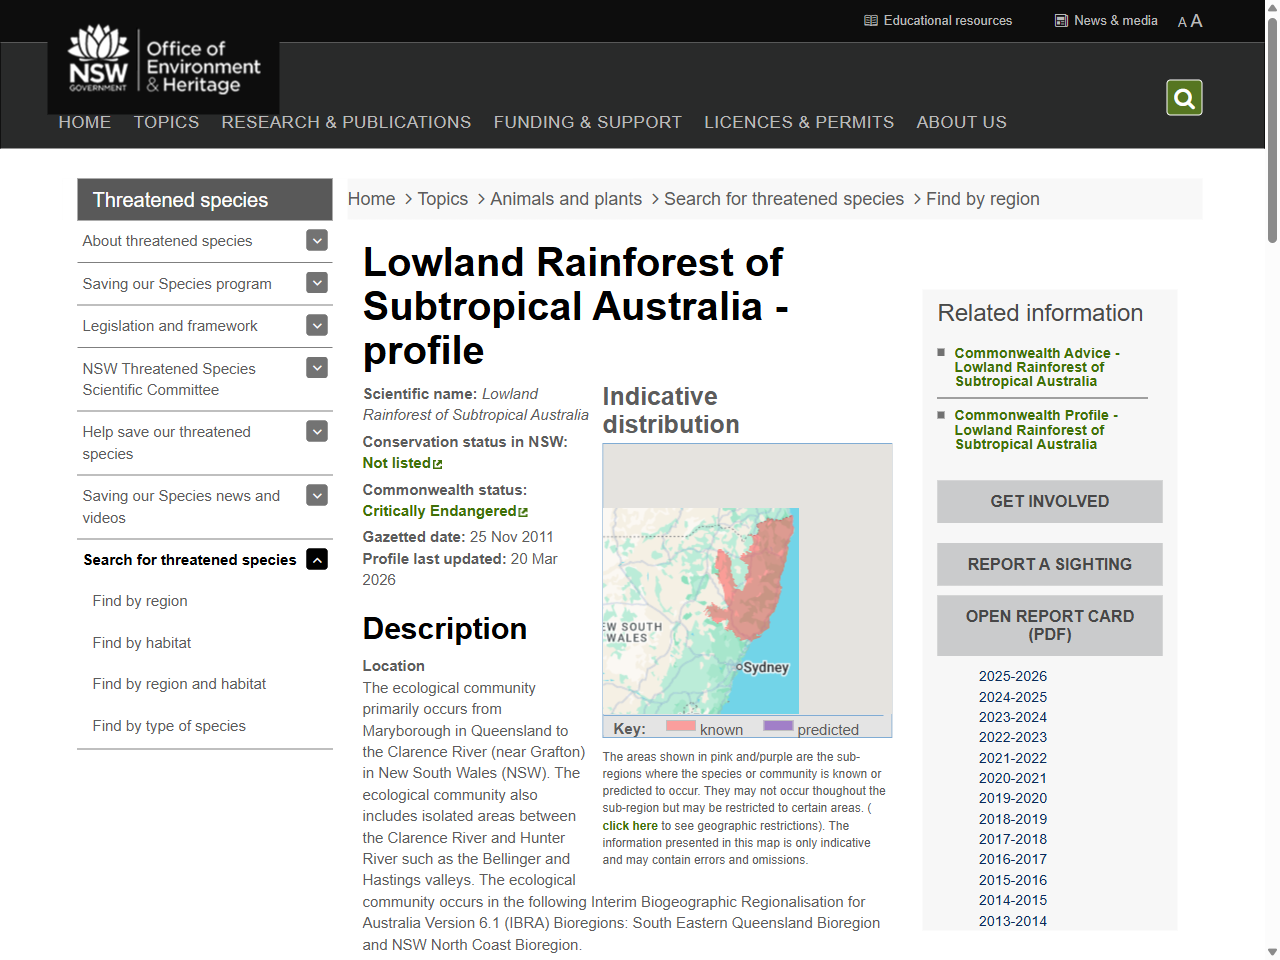Click the Educational resources icon
The image size is (1280, 960).
pos(871,20)
